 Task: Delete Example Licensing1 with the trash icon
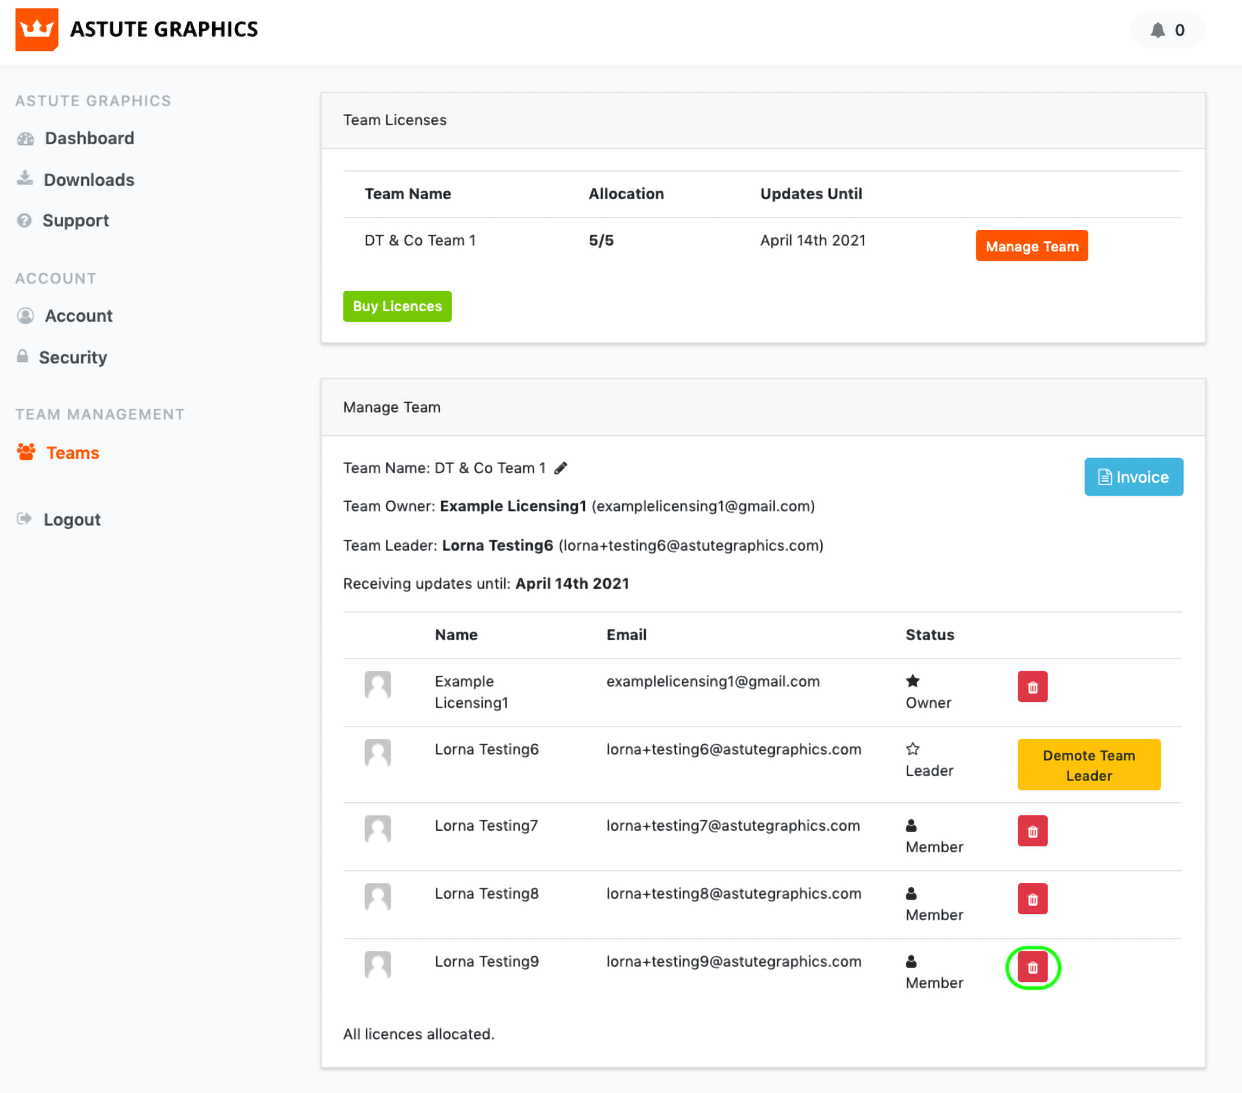click(x=1032, y=687)
